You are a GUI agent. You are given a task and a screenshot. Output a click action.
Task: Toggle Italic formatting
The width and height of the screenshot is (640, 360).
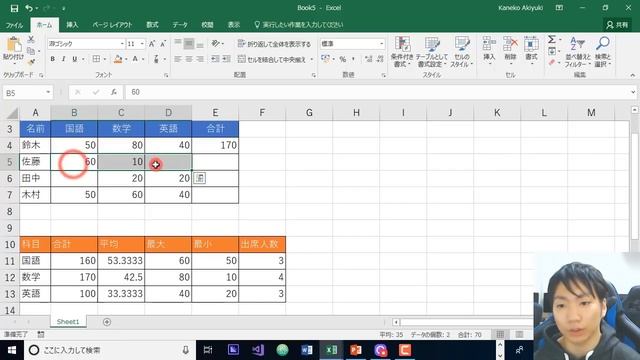(x=63, y=59)
